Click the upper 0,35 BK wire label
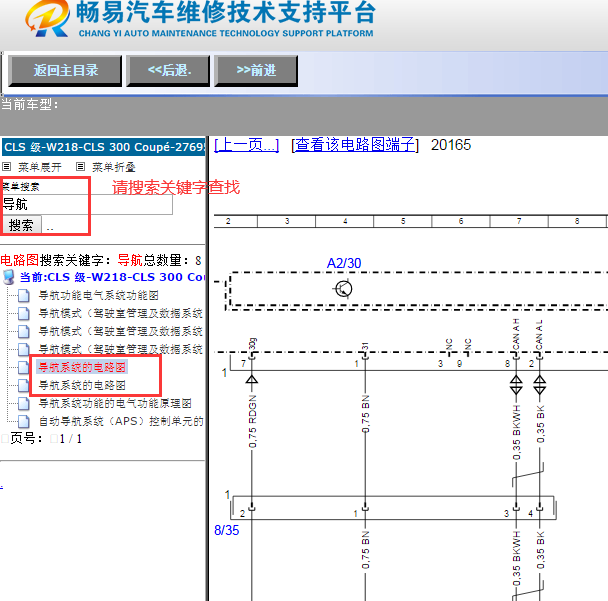Screen dimensions: 608x601 pyautogui.click(x=541, y=424)
